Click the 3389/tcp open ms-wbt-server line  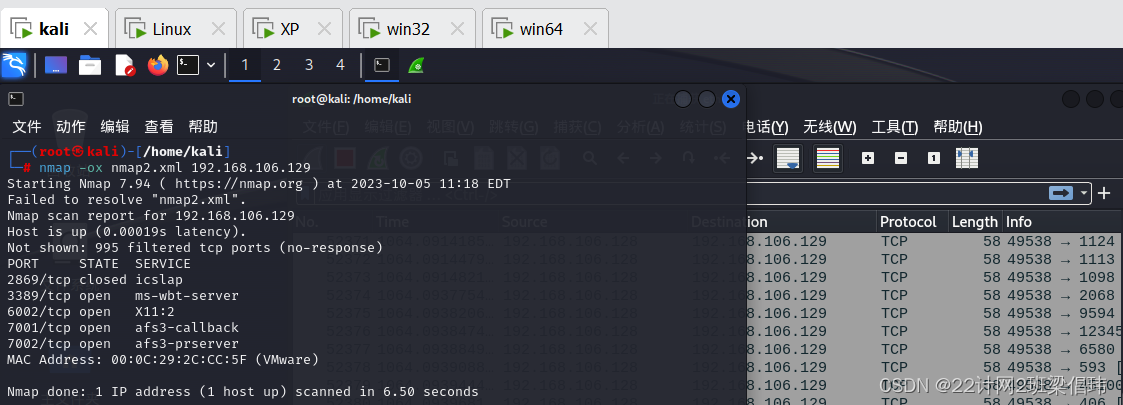coord(122,295)
